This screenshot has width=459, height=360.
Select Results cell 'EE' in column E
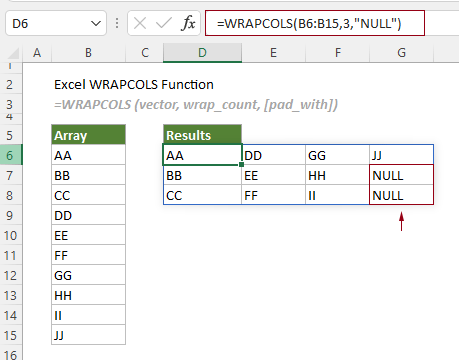coord(273,175)
